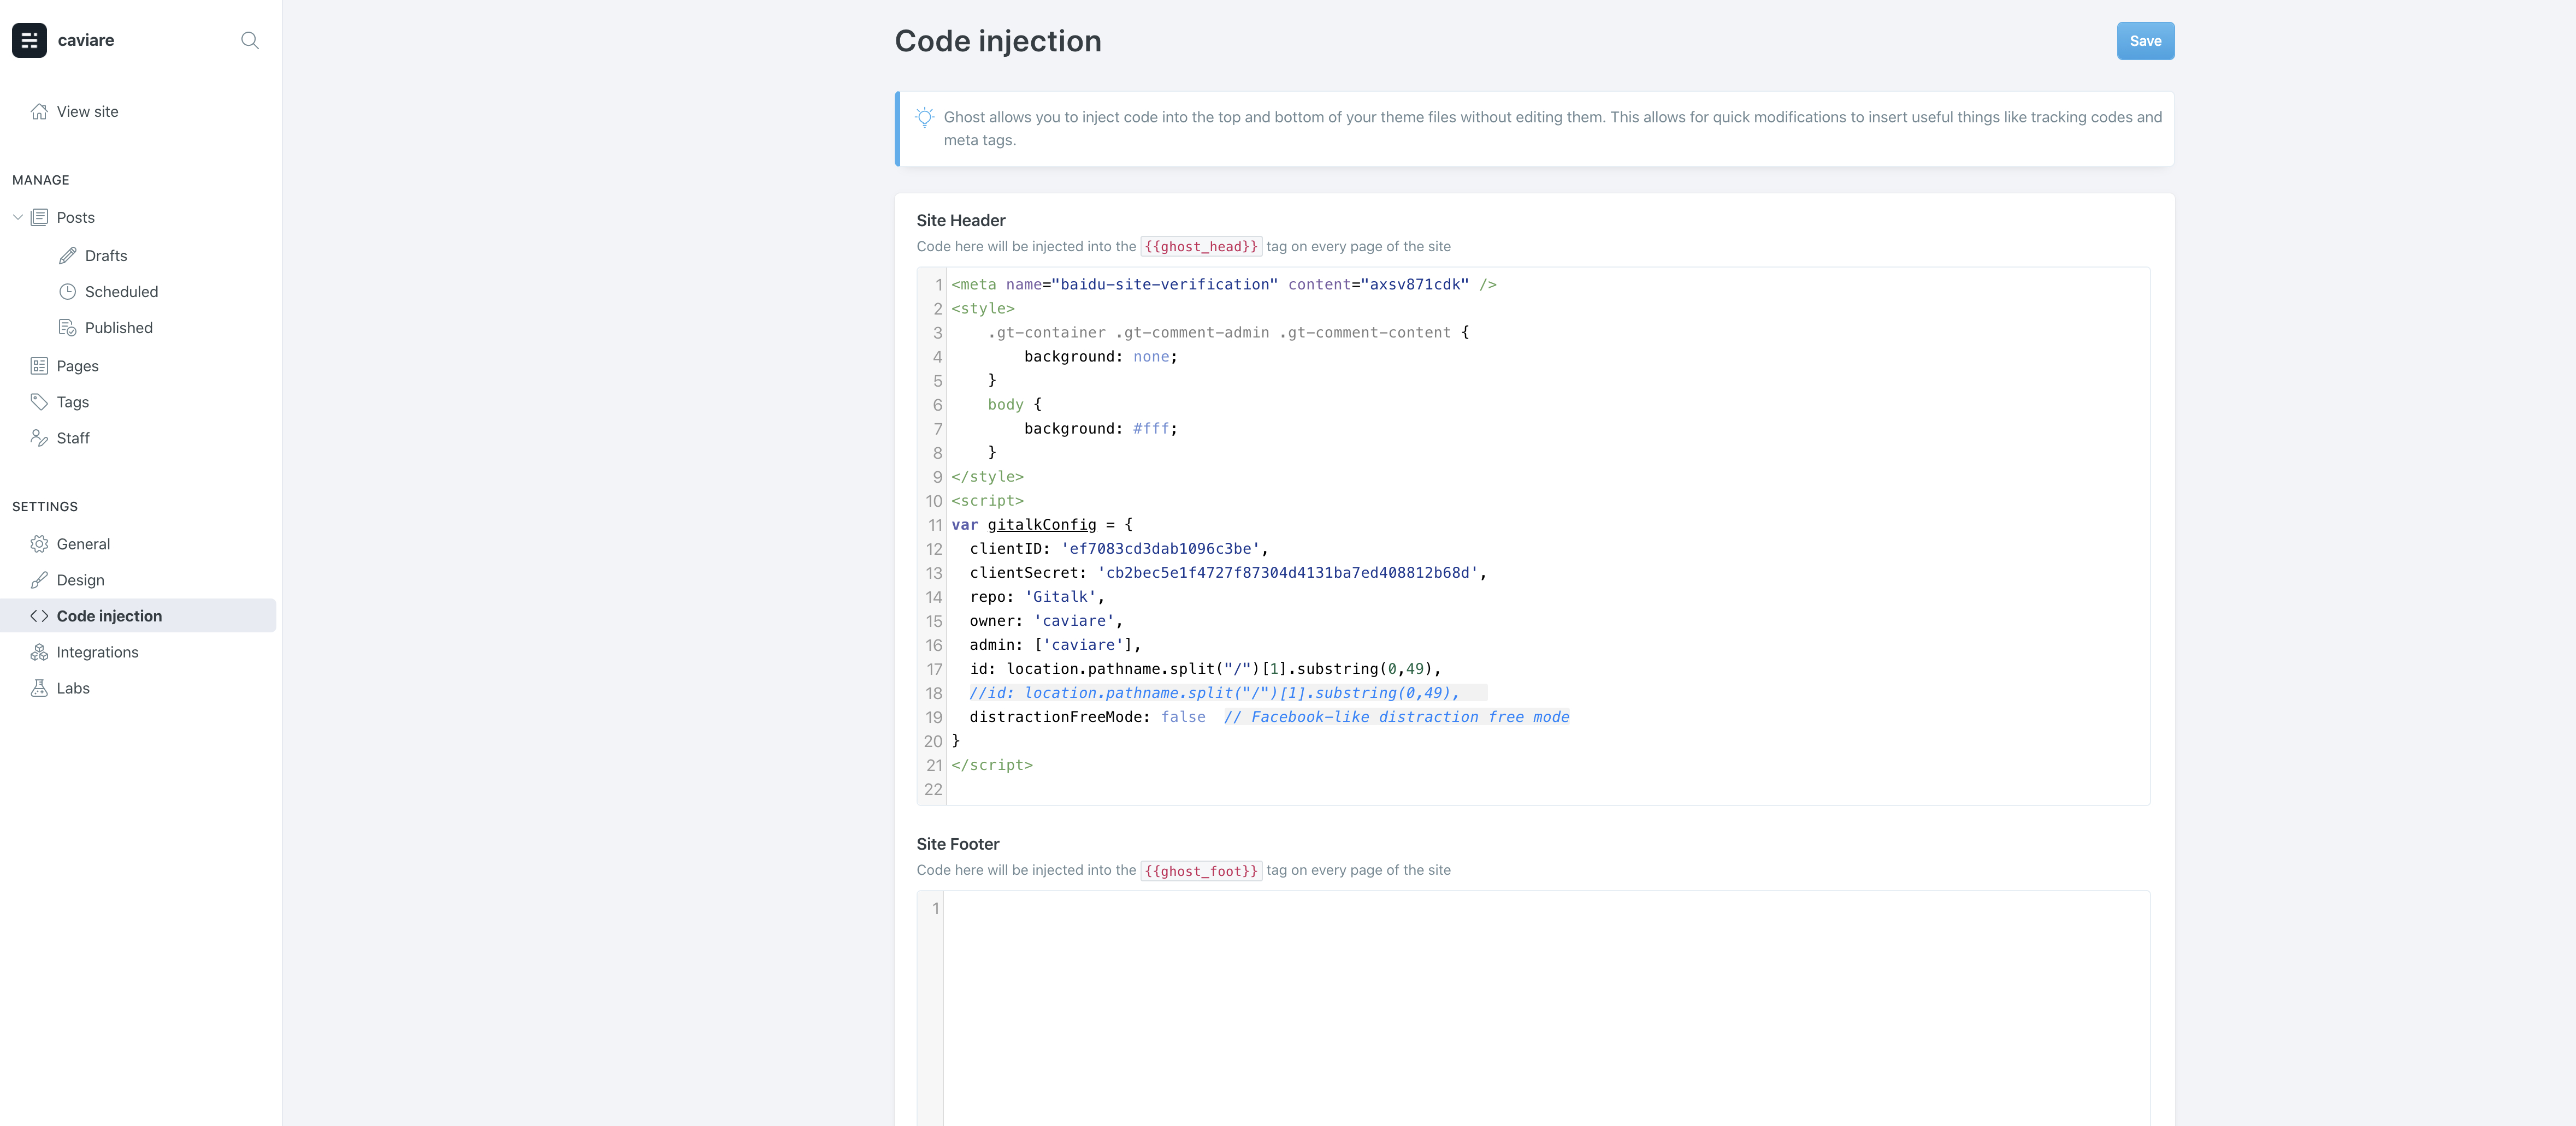This screenshot has width=2576, height=1126.
Task: Click the caviare site logo icon
Action: [29, 40]
